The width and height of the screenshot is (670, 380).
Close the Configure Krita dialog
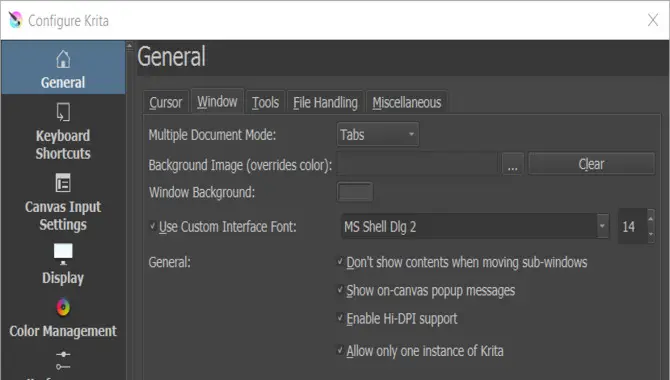652,20
